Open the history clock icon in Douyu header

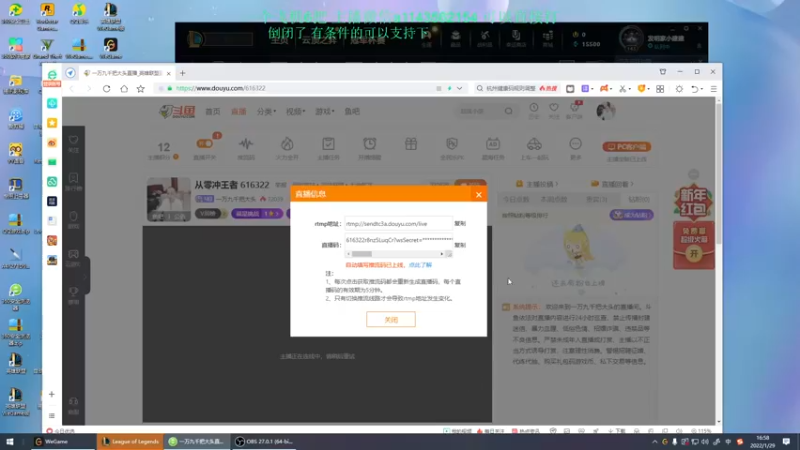pos(534,108)
